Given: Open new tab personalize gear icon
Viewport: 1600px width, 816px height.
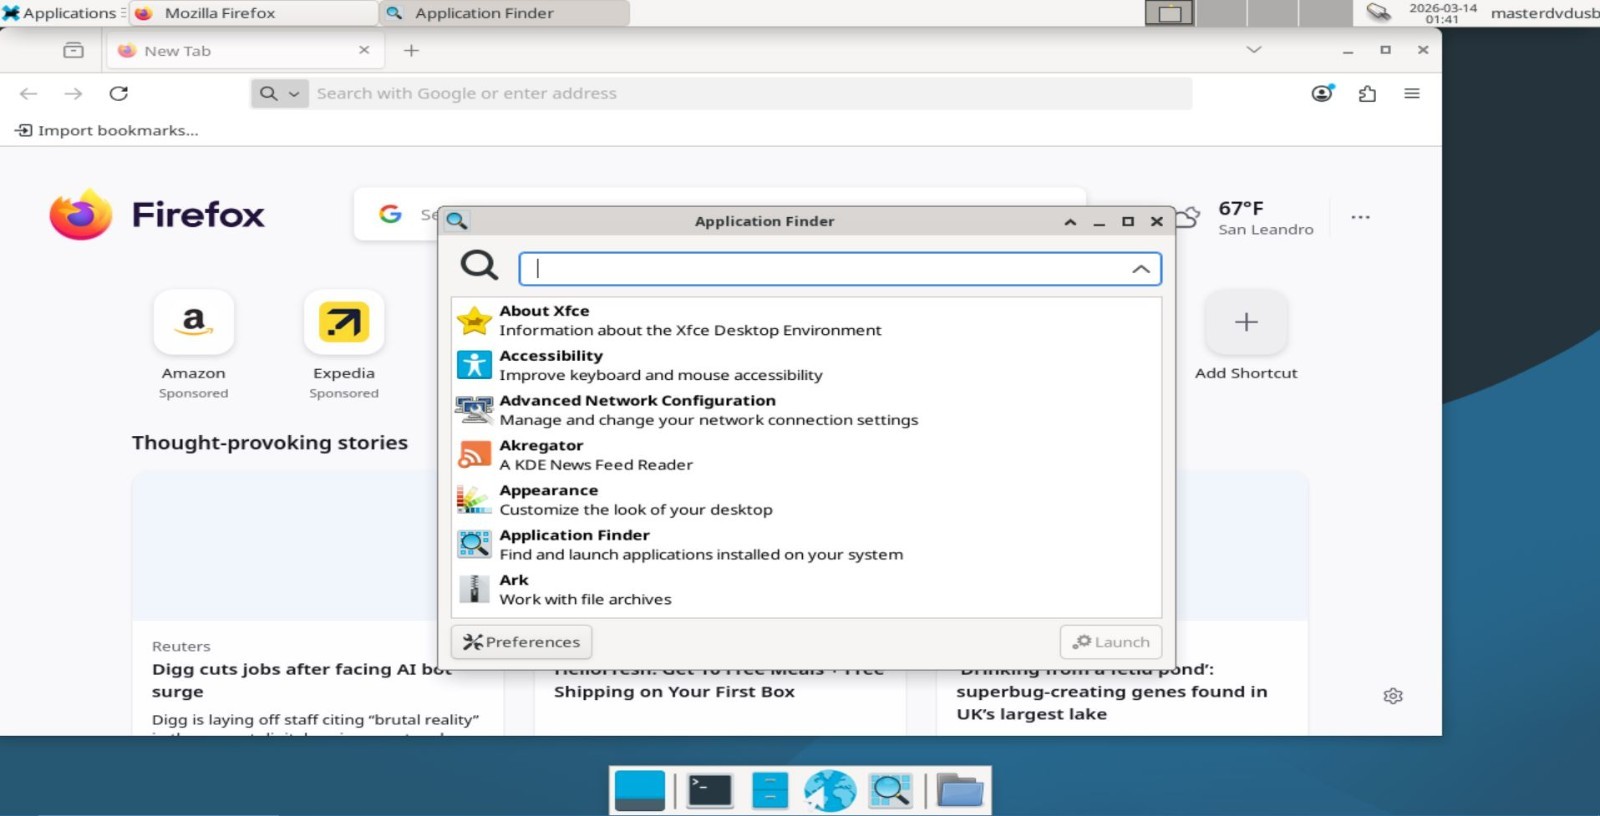Looking at the screenshot, I should click(1393, 696).
